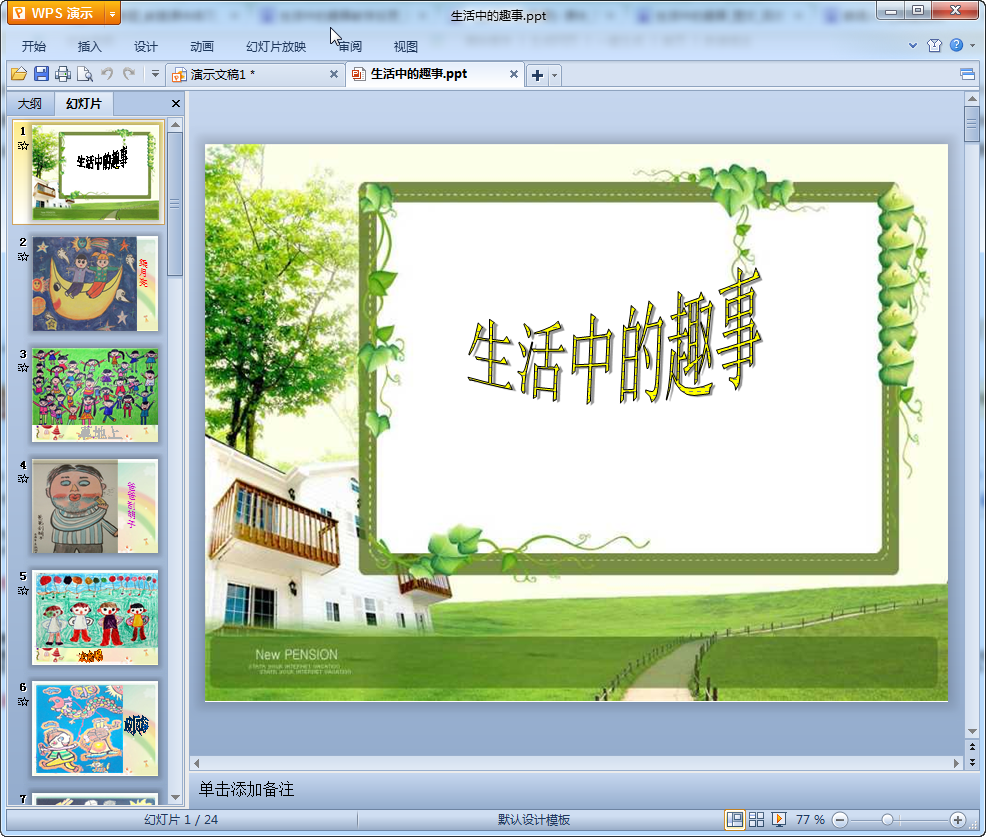Open the 审阅 ribbon tab

click(350, 47)
